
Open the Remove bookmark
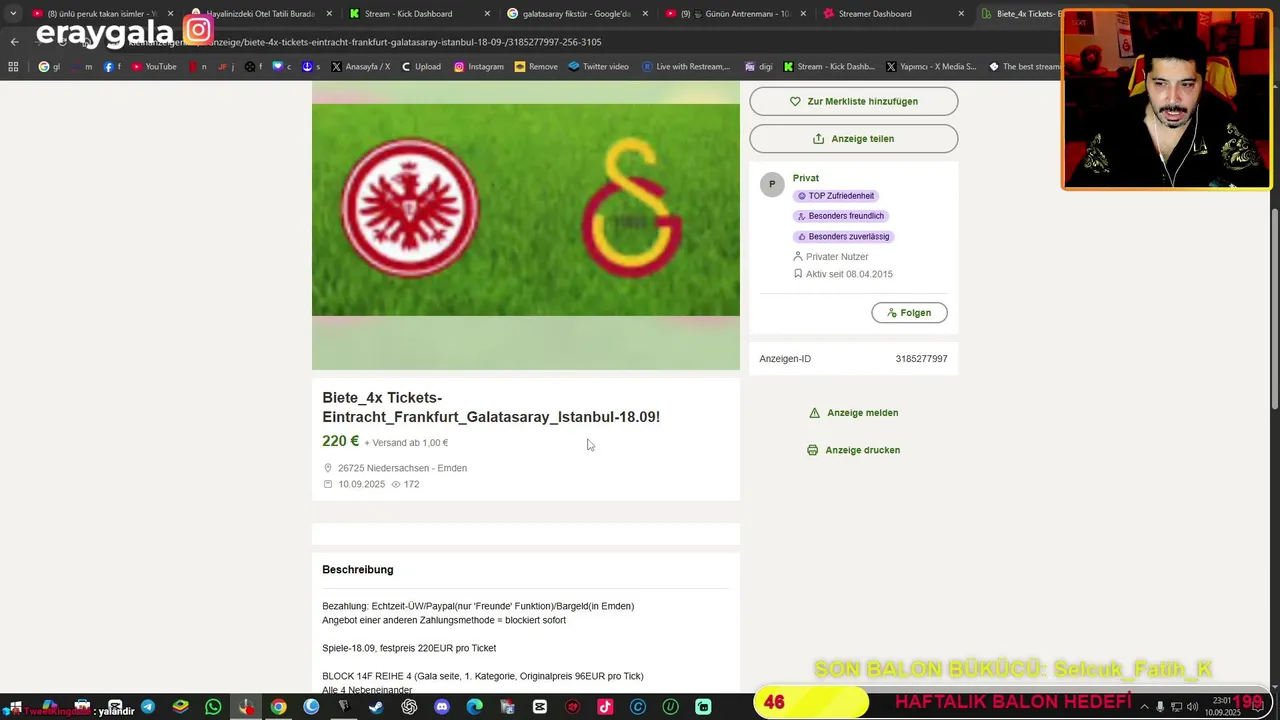[x=536, y=67]
